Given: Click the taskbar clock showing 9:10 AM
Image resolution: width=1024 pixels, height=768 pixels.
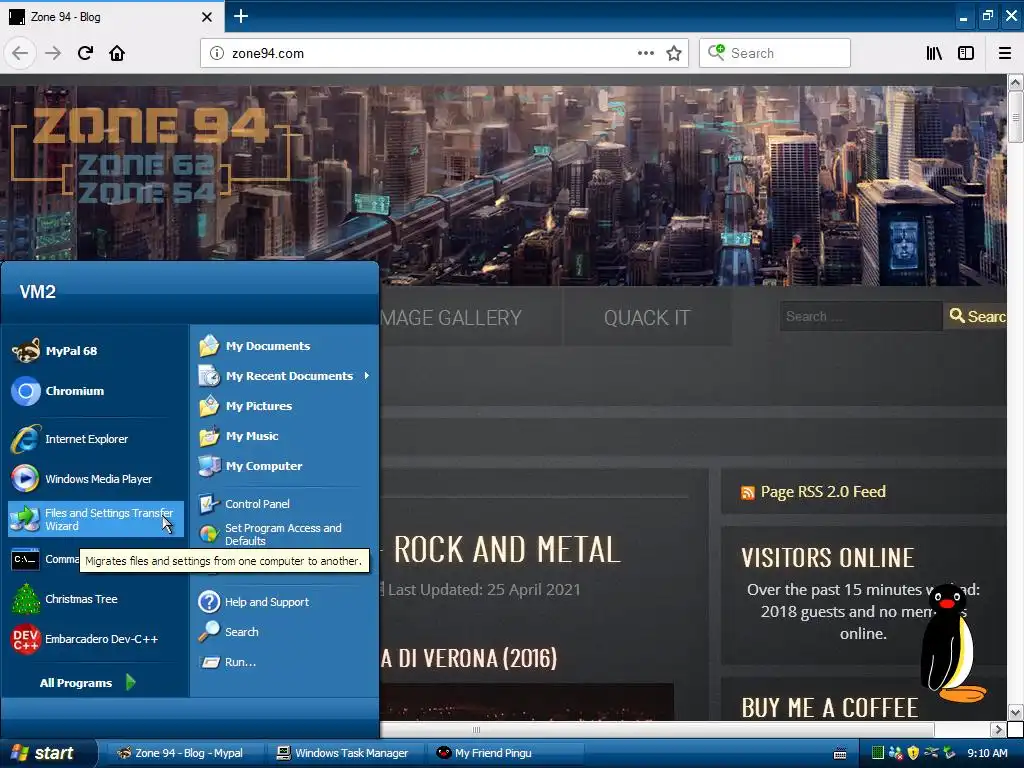Looking at the screenshot, I should [987, 753].
